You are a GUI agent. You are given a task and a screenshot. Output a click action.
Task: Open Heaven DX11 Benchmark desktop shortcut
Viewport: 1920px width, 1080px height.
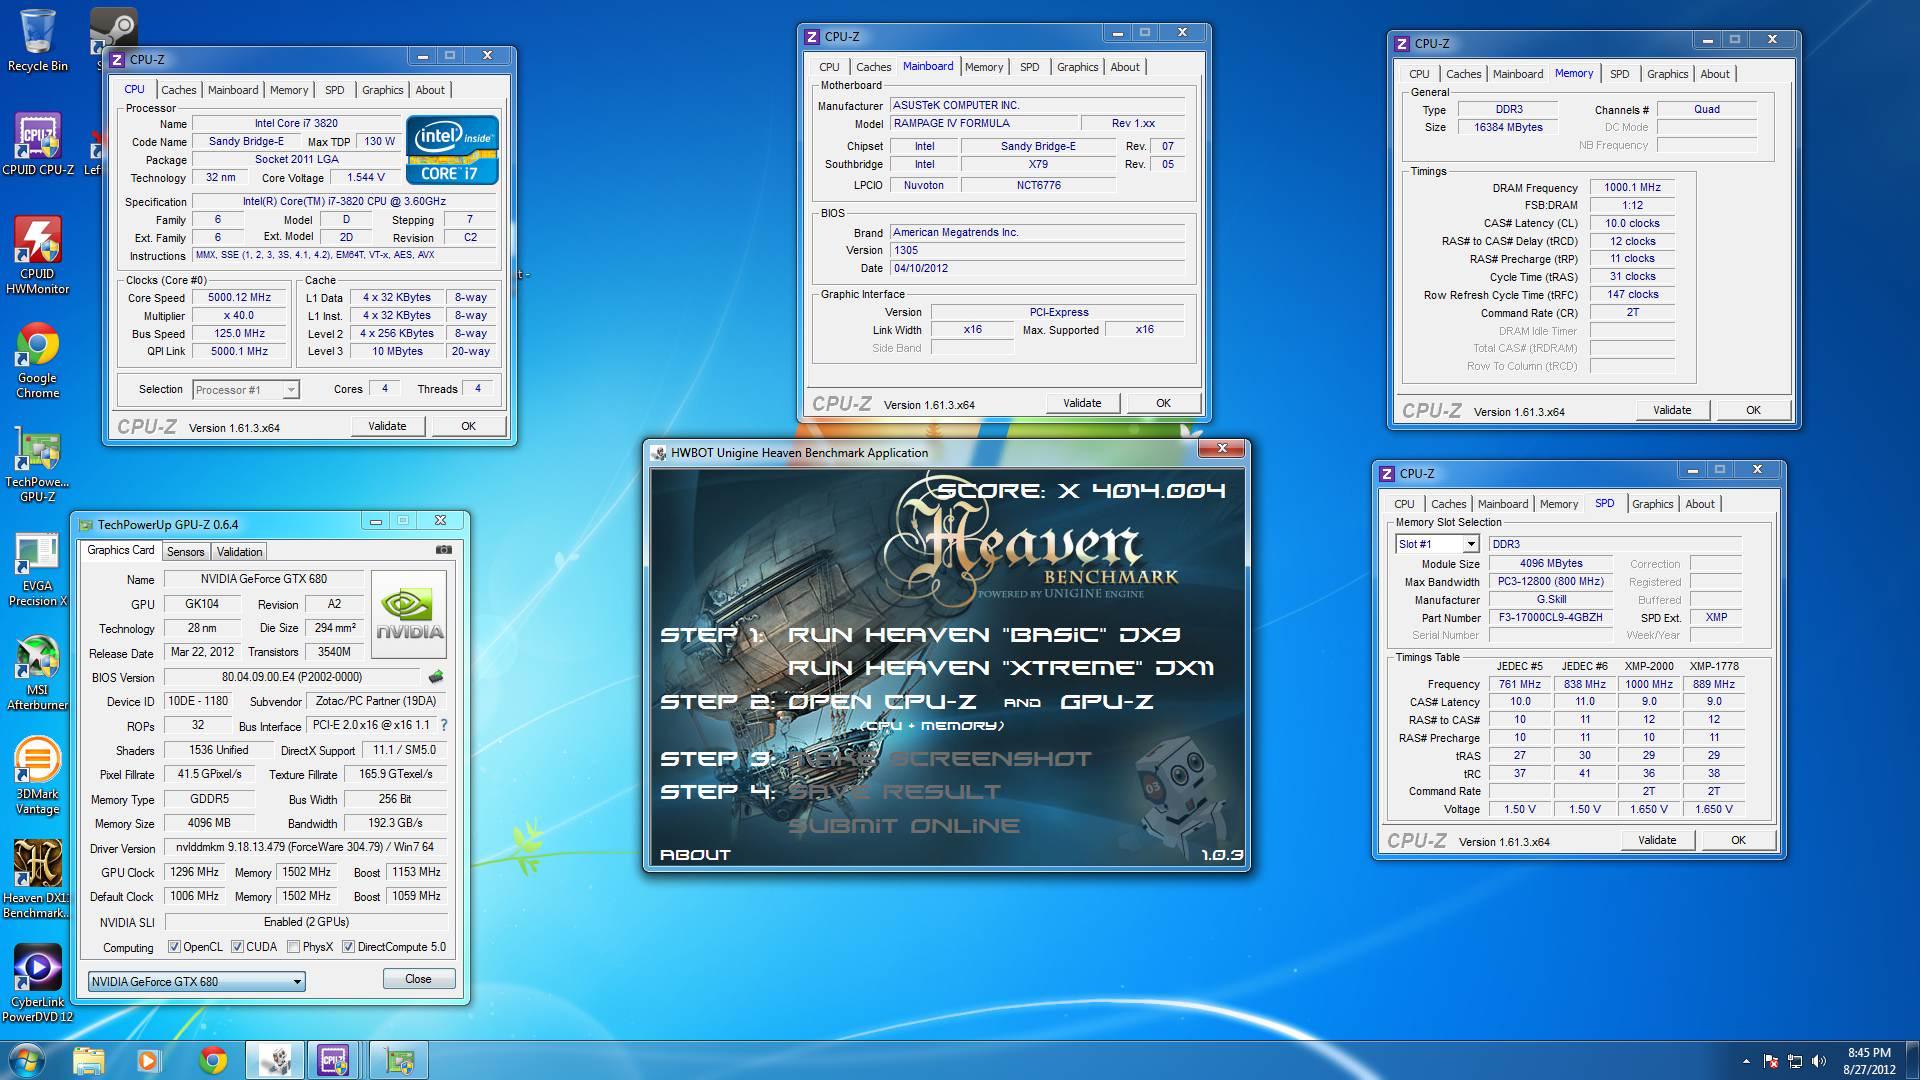point(37,880)
